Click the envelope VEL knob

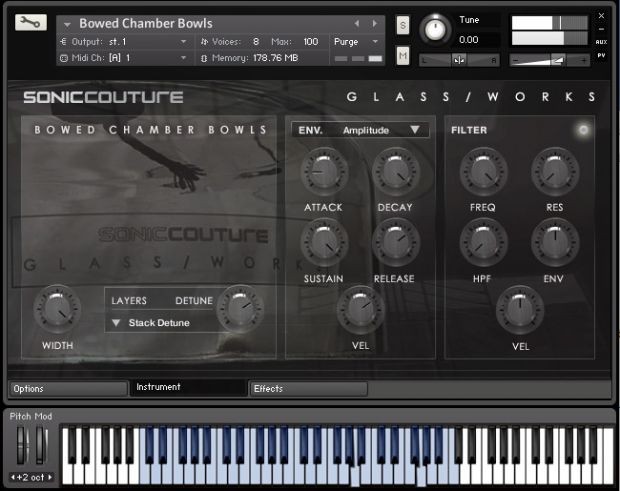360,309
